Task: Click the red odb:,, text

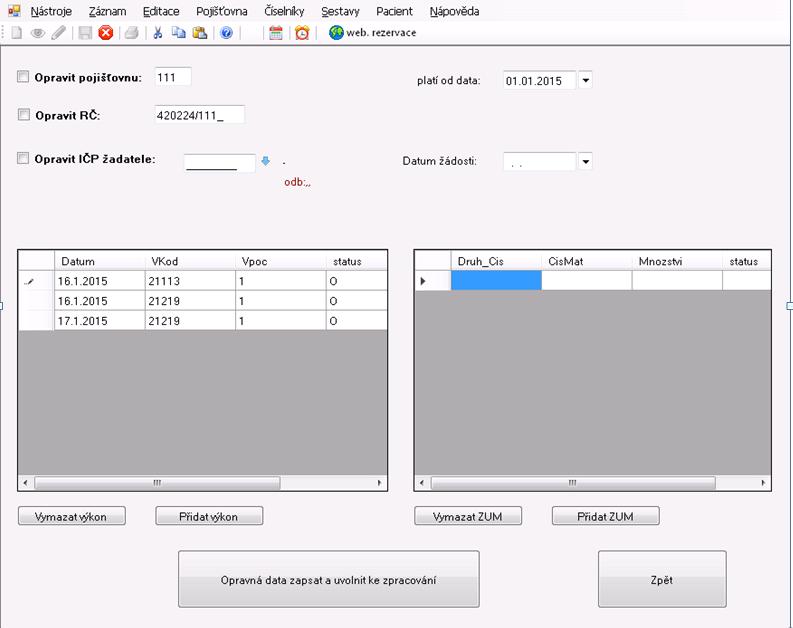Action: click(x=297, y=182)
